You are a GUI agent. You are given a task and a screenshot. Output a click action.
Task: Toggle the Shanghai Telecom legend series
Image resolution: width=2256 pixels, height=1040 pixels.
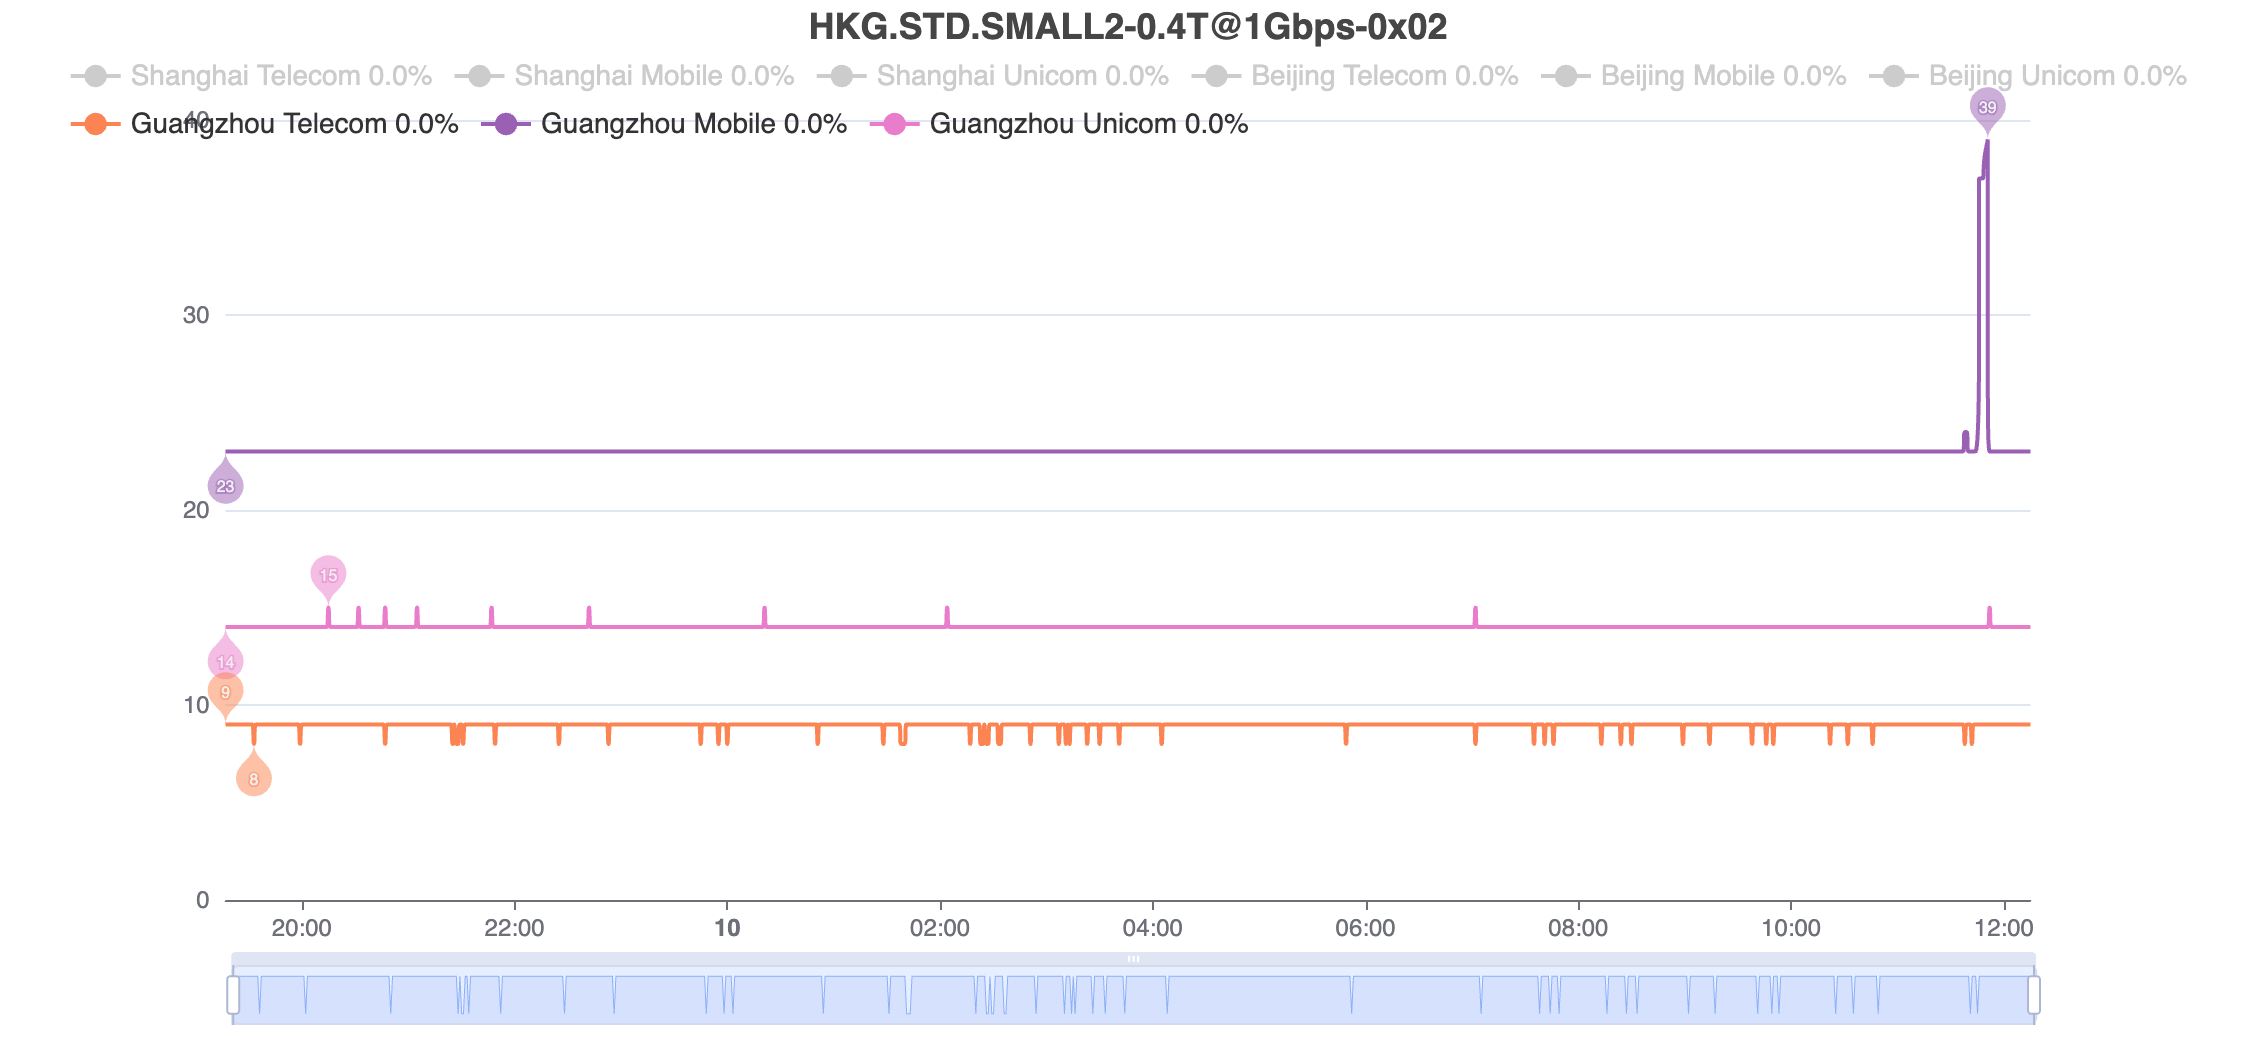(252, 76)
